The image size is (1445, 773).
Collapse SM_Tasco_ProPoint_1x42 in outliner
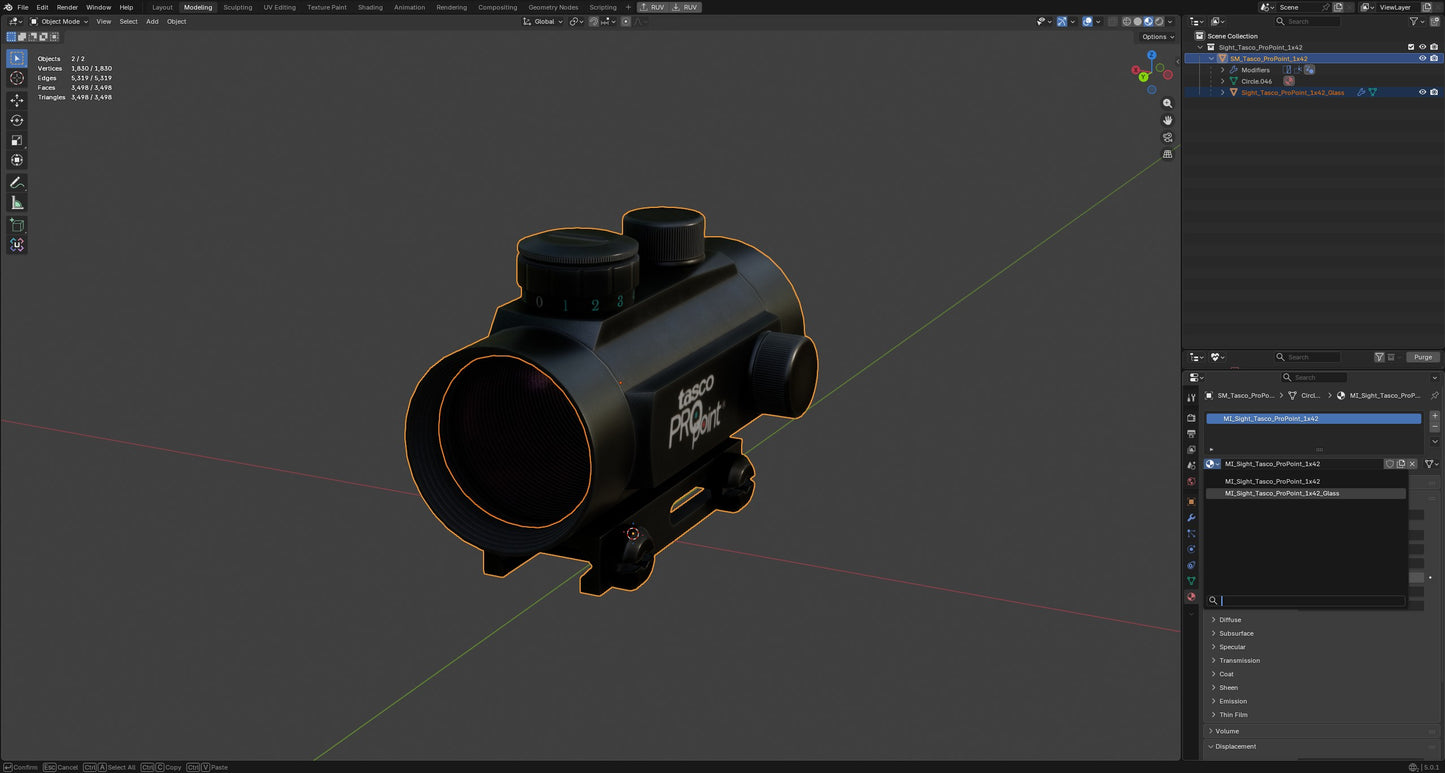tap(1211, 58)
